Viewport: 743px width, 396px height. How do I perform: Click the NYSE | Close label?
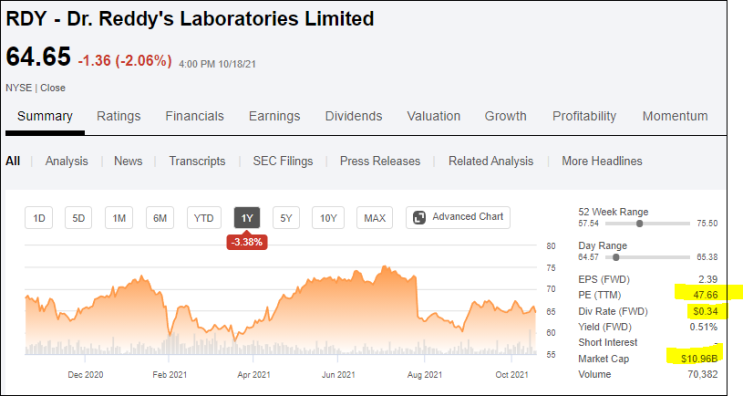(x=36, y=88)
